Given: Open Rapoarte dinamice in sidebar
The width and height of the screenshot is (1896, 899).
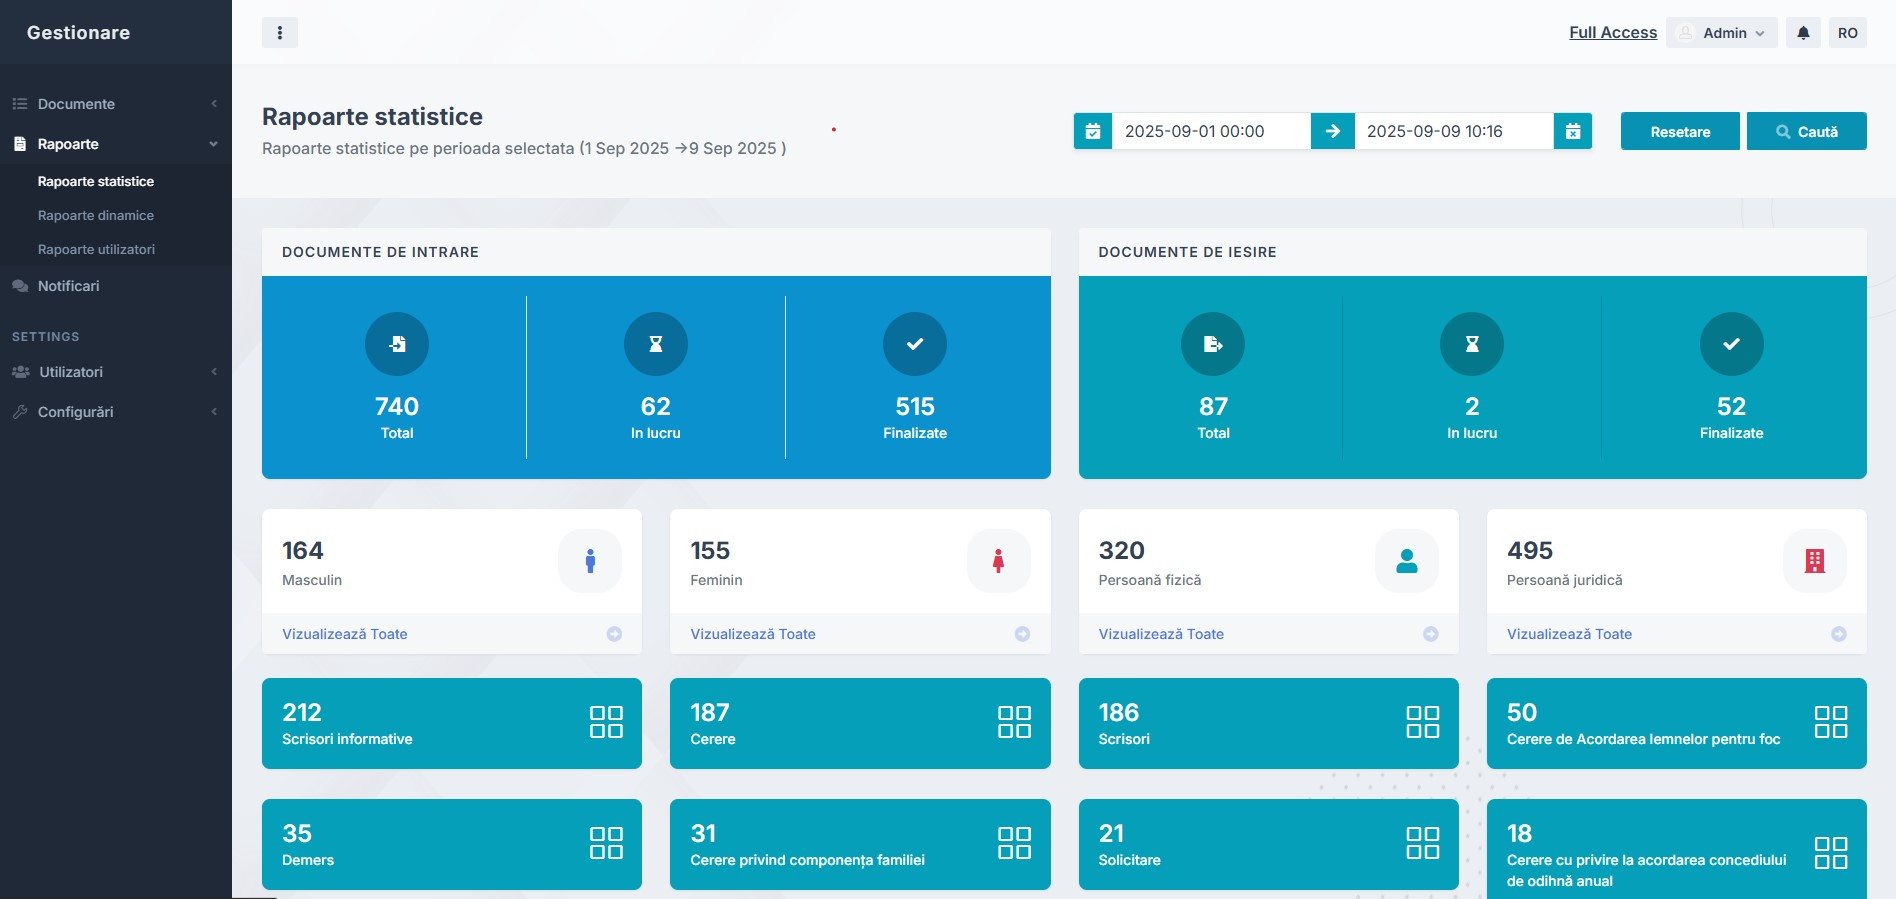Looking at the screenshot, I should [96, 216].
